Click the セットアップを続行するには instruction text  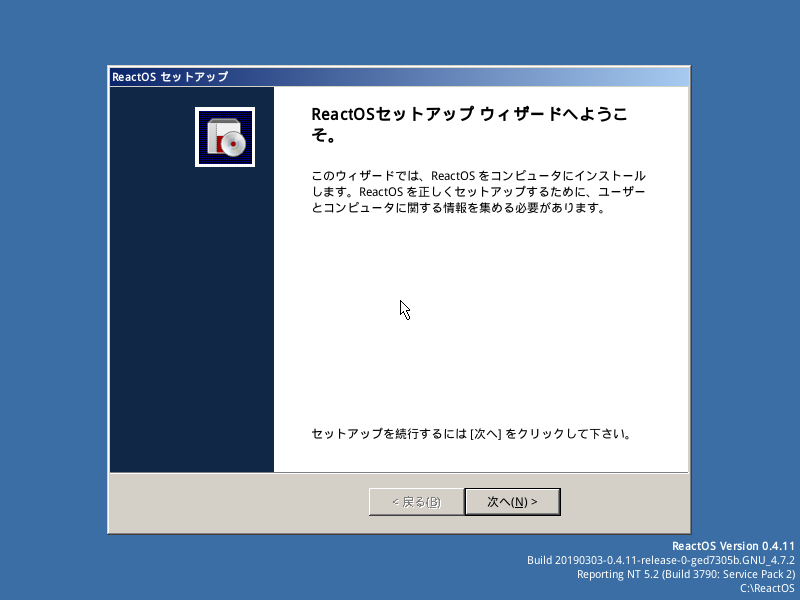click(x=471, y=434)
